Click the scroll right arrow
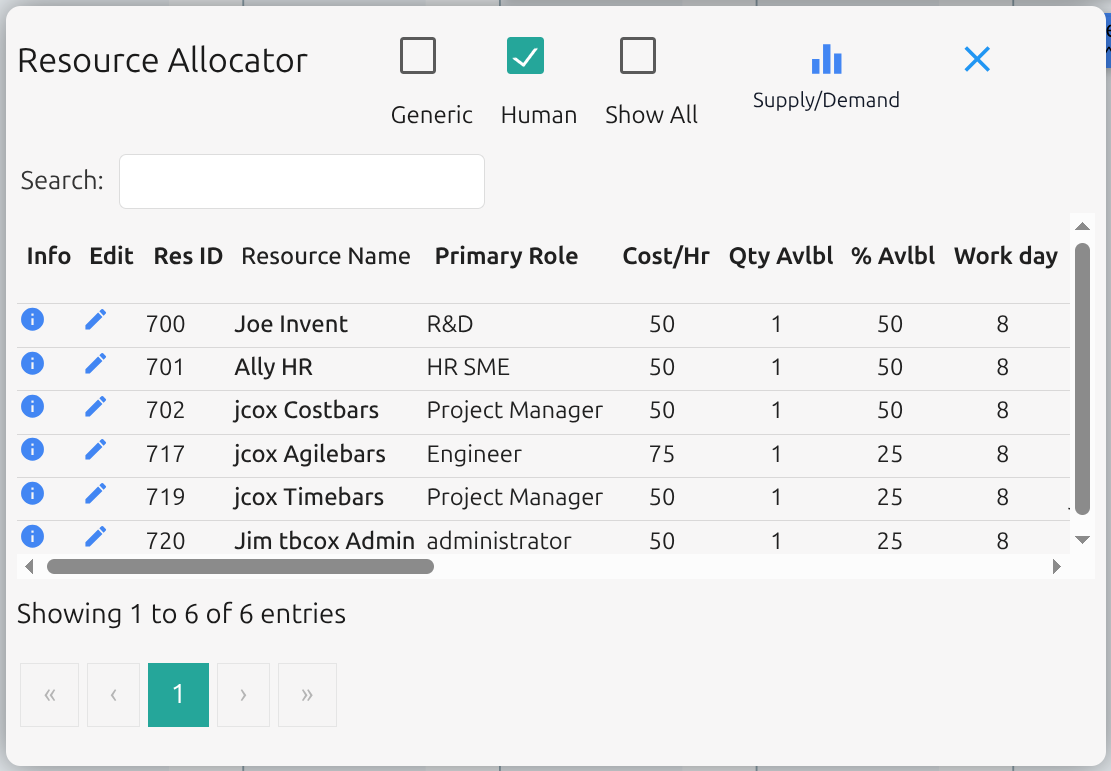Viewport: 1111px width, 771px height. pos(1056,566)
